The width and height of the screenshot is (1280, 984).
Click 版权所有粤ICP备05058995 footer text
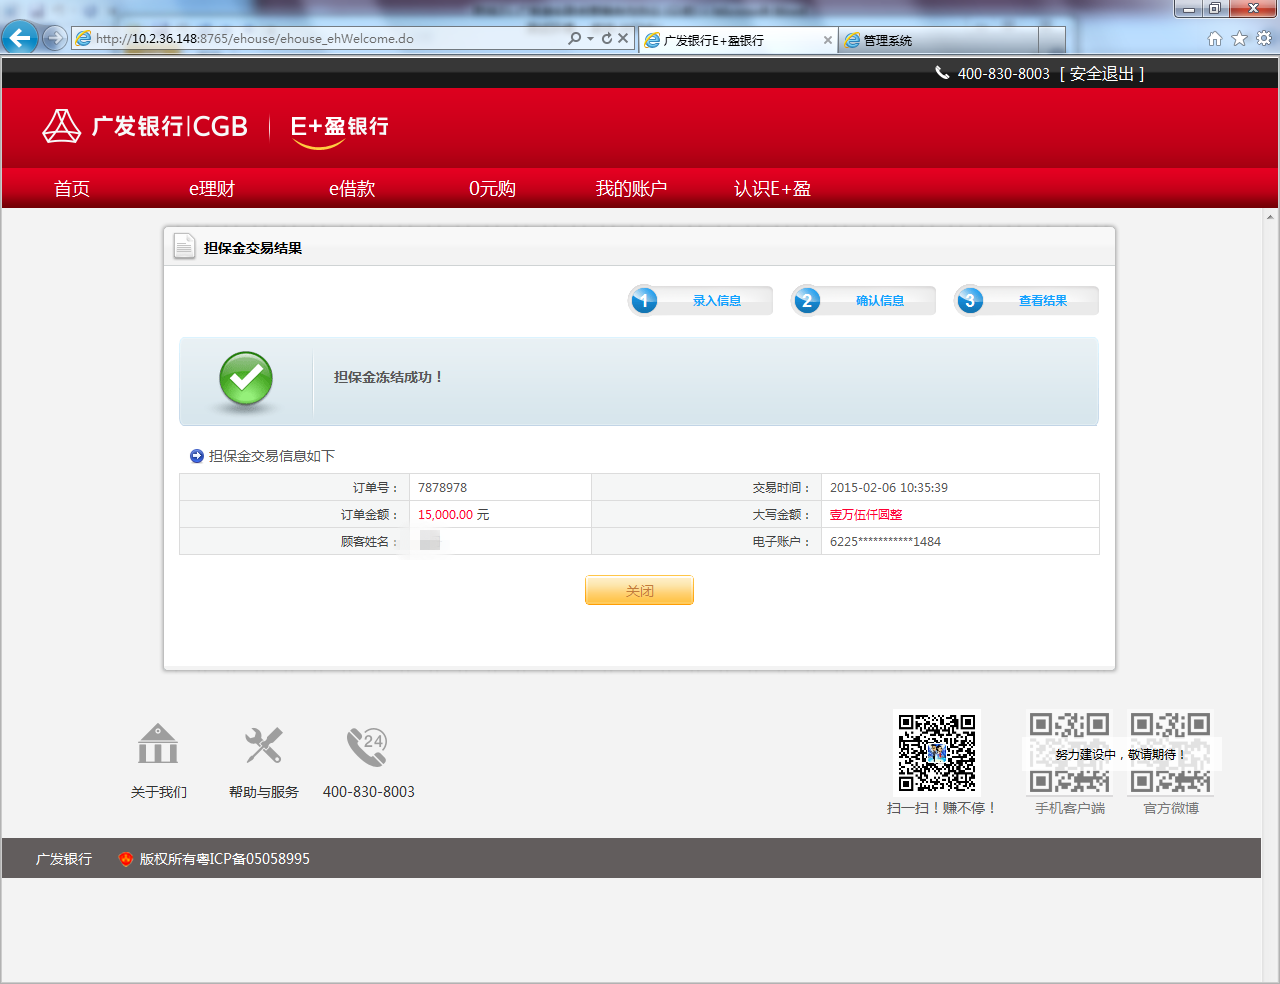click(225, 859)
